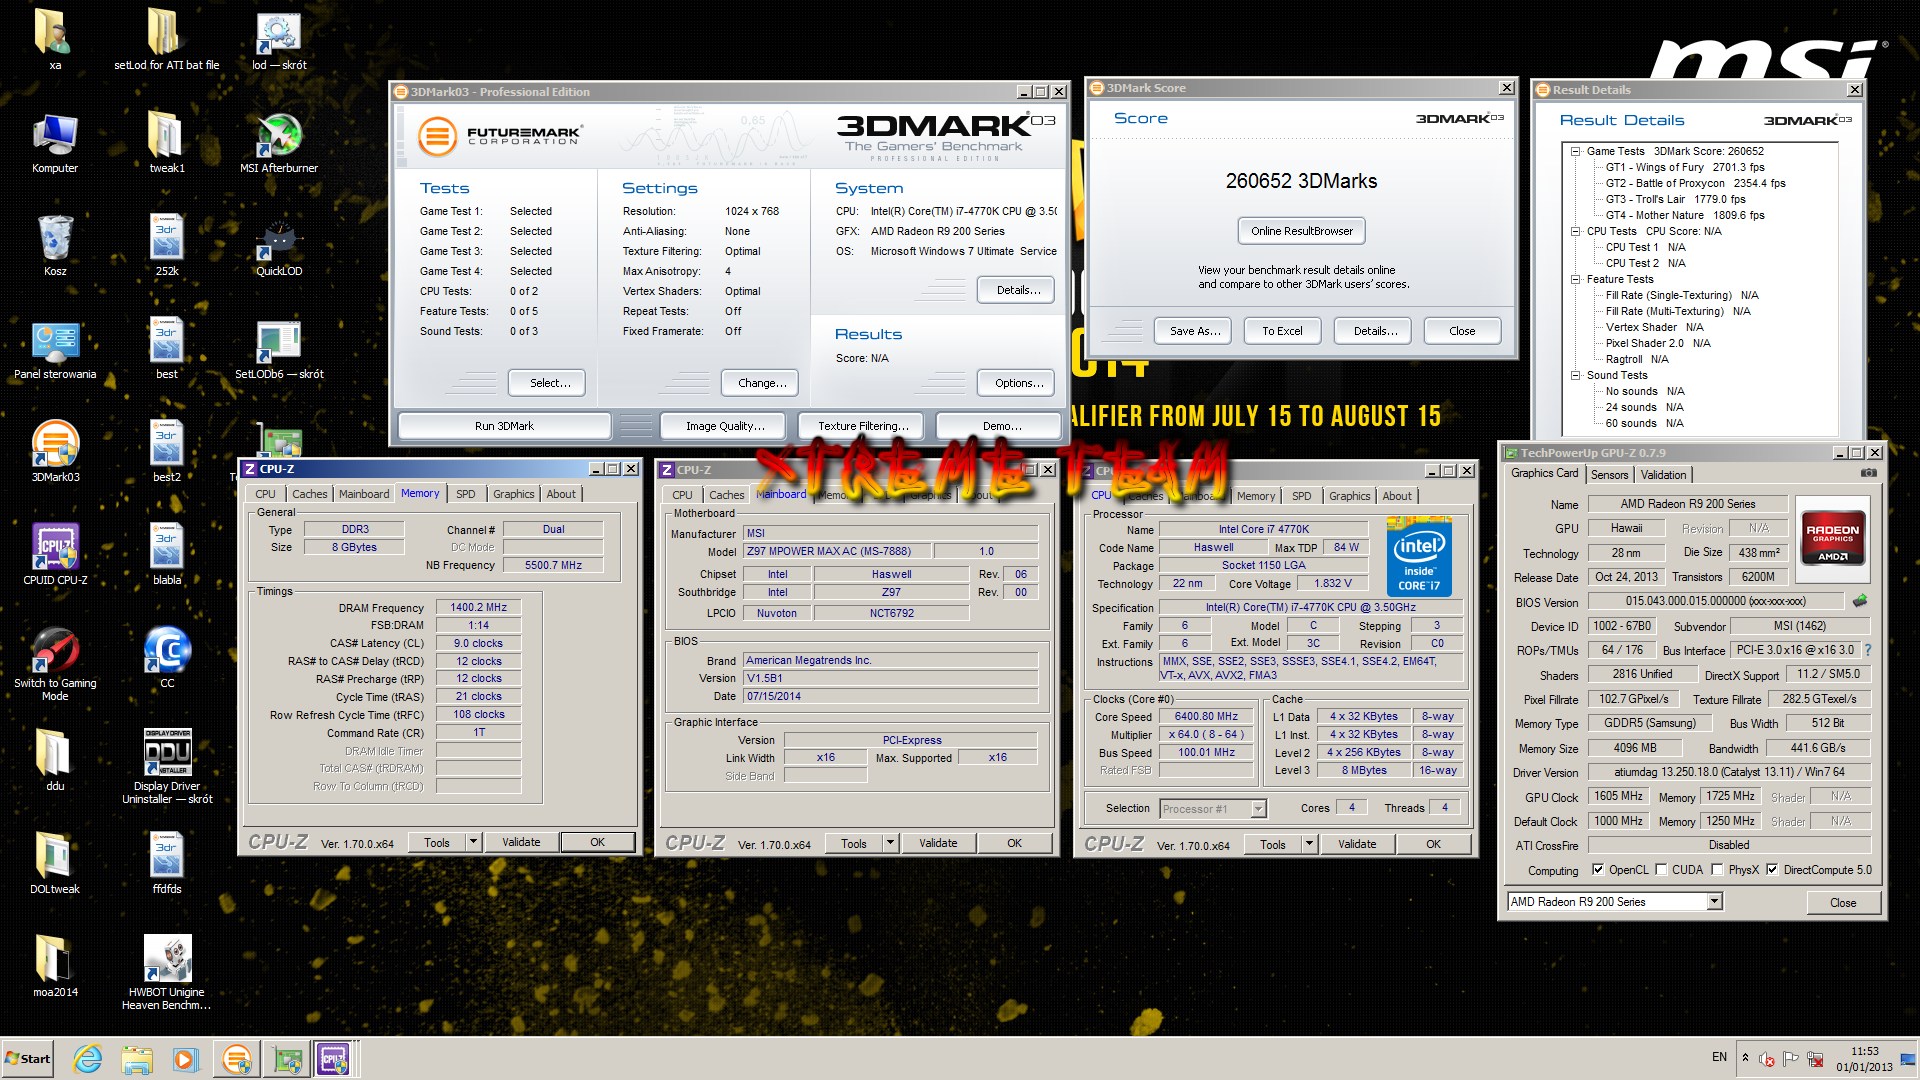This screenshot has width=1920, height=1080.
Task: Click the GPU-Z save BIOS icon
Action: 1860,601
